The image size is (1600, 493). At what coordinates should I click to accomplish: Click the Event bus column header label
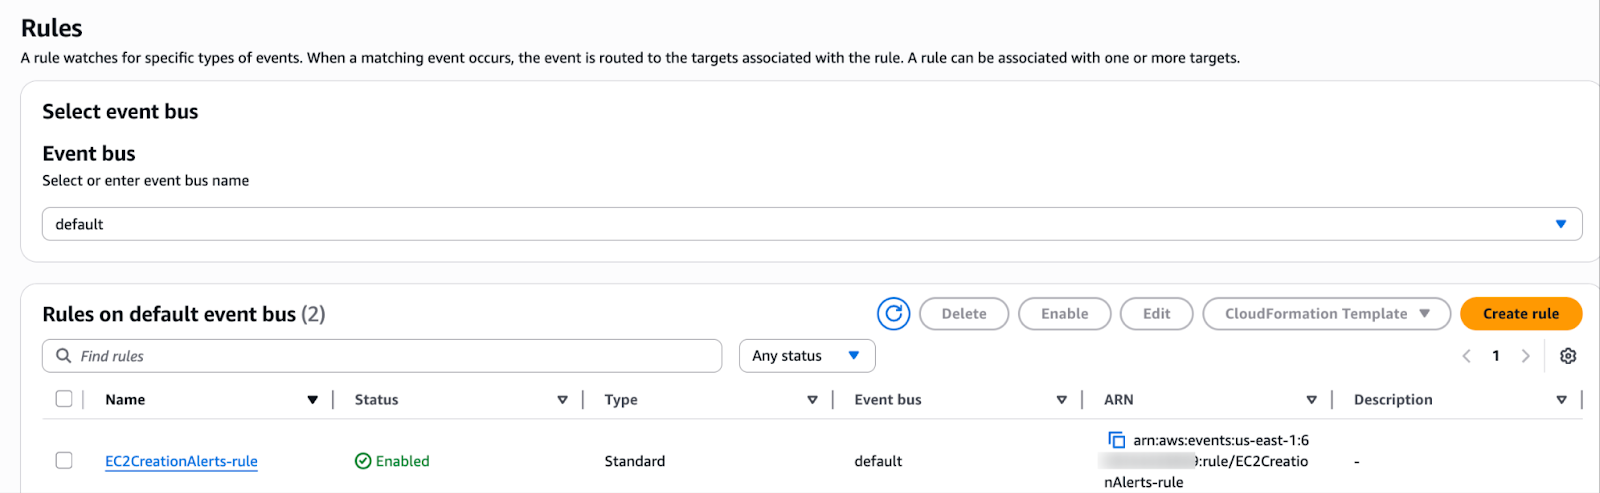click(888, 400)
